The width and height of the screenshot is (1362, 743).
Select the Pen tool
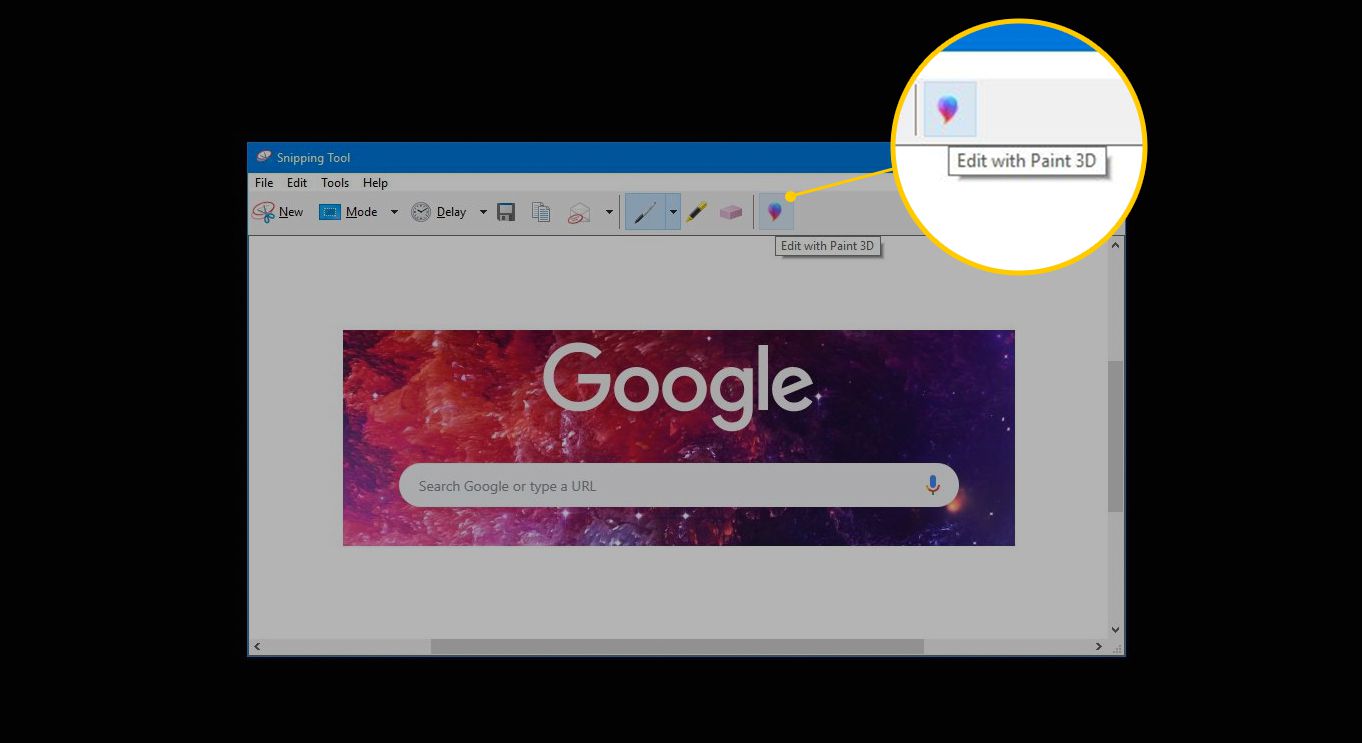click(x=645, y=212)
